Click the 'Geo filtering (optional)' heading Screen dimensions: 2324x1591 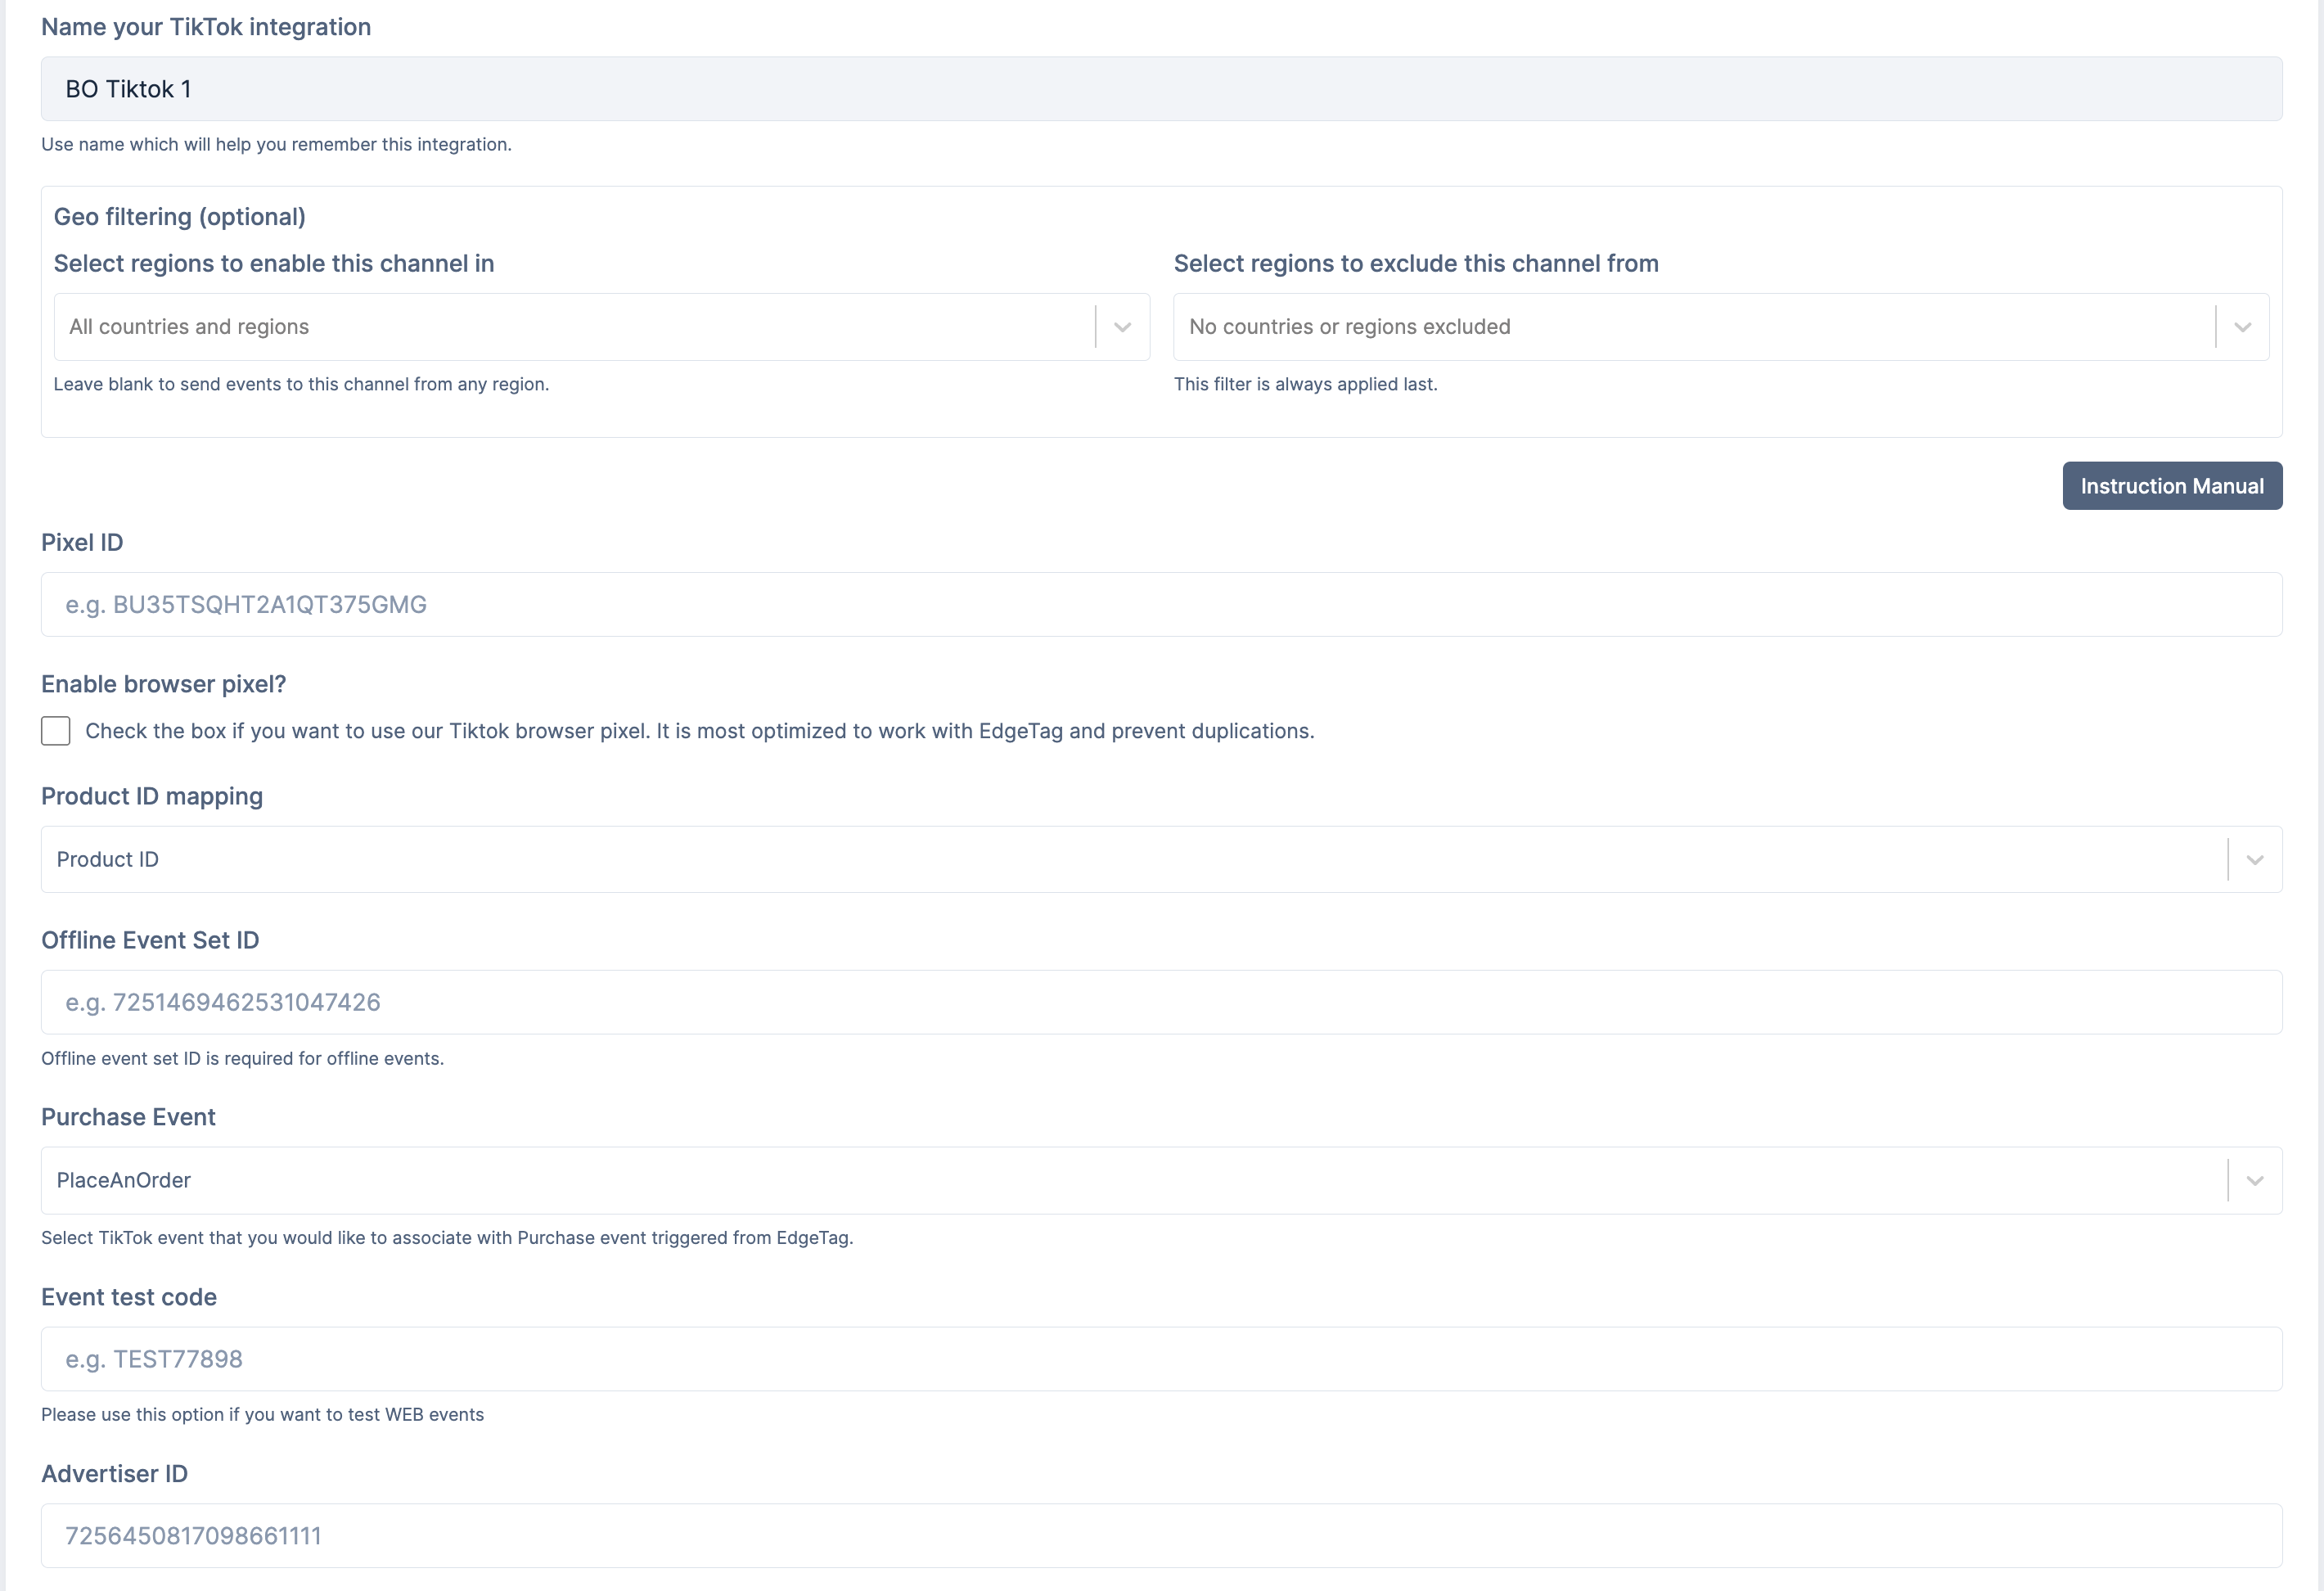click(179, 217)
